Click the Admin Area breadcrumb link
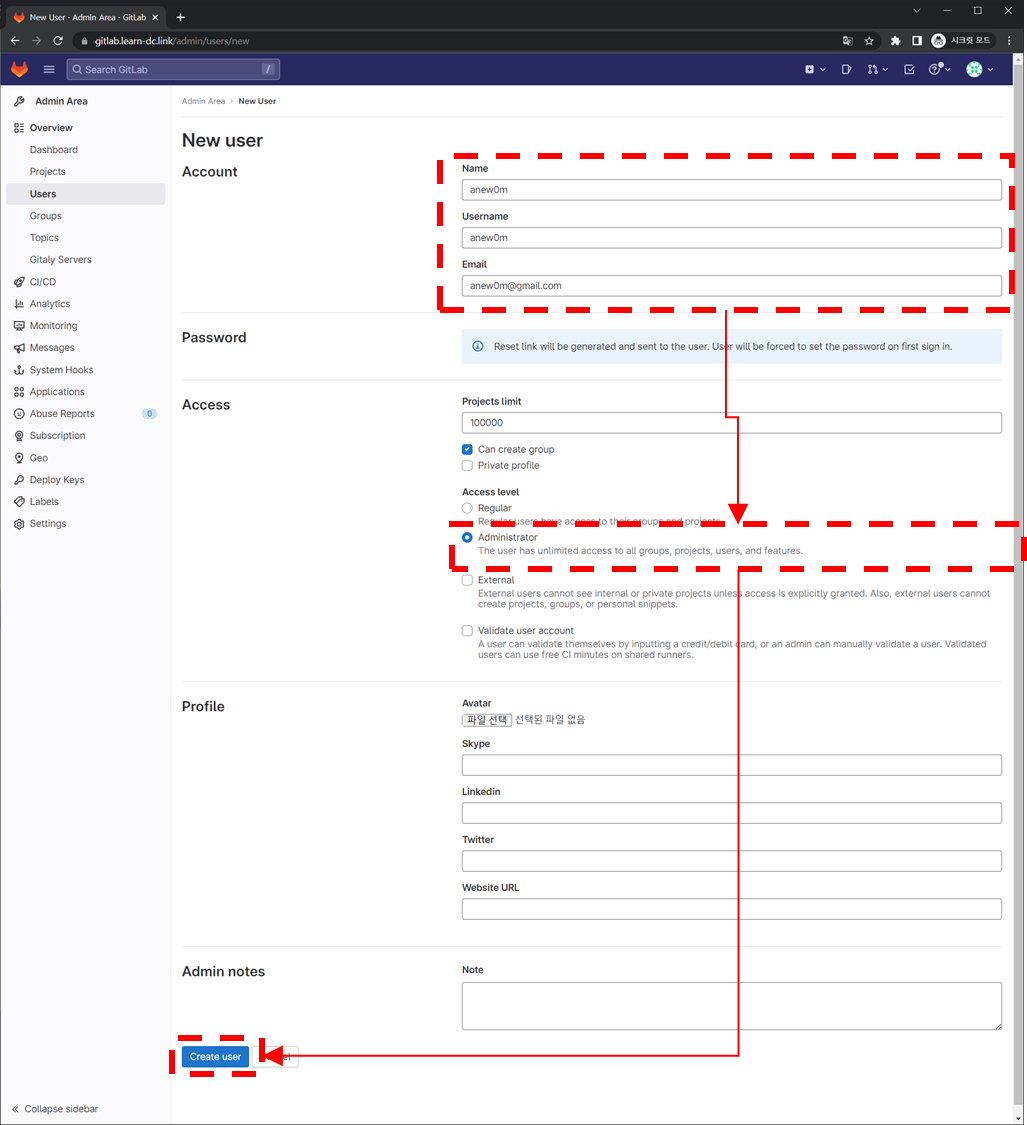 [x=203, y=101]
